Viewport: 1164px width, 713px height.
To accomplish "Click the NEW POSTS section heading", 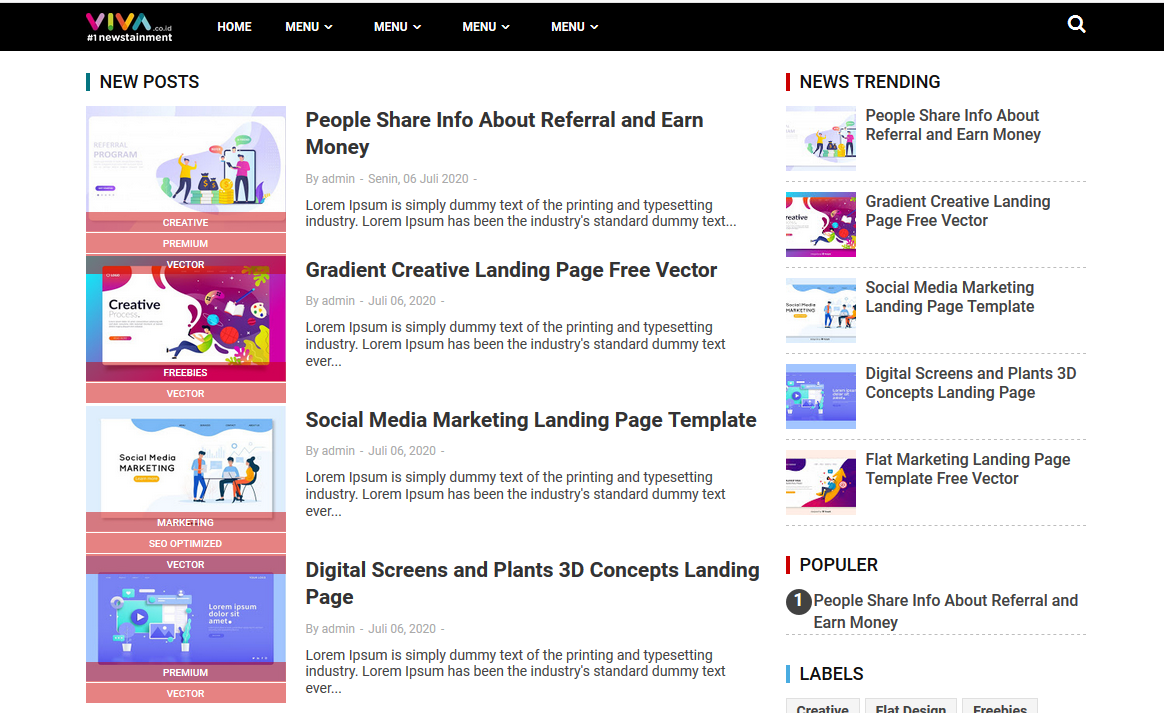I will (149, 82).
